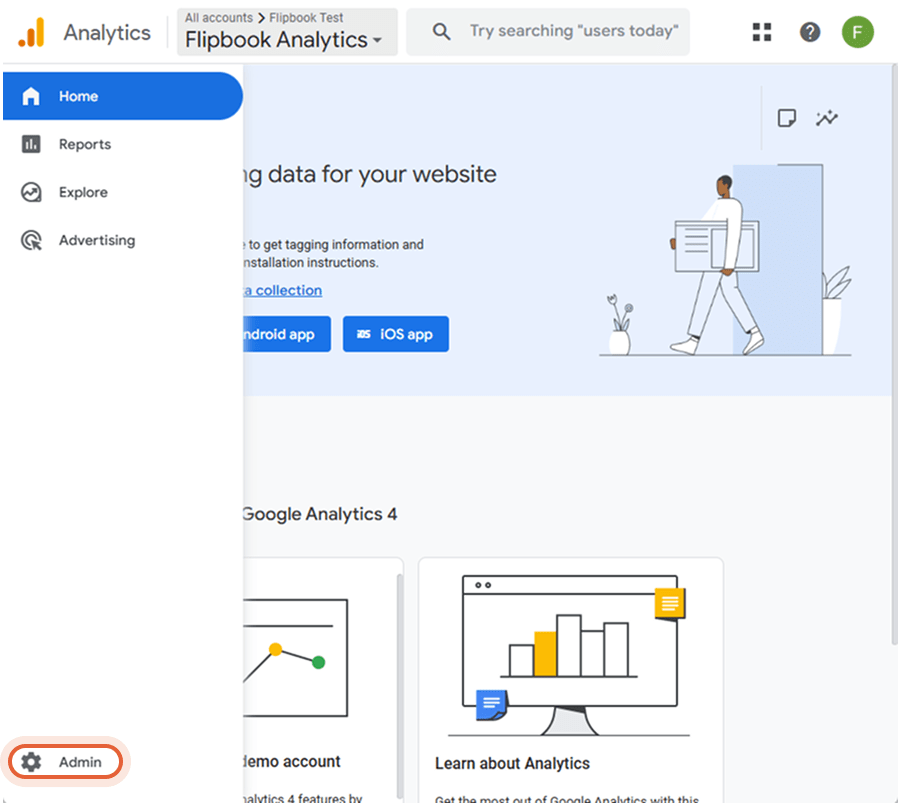Screen dimensions: 898x803
Task: Open the Google apps grid icon
Action: click(762, 32)
